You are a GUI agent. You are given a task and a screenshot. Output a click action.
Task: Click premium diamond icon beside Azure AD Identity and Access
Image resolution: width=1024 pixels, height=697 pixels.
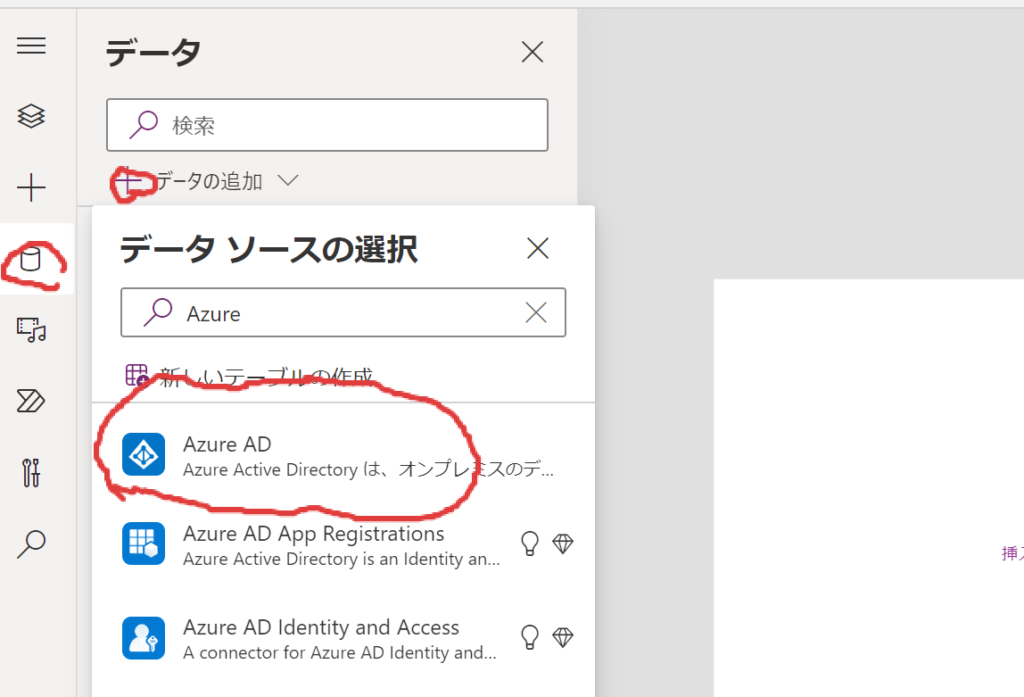(563, 637)
